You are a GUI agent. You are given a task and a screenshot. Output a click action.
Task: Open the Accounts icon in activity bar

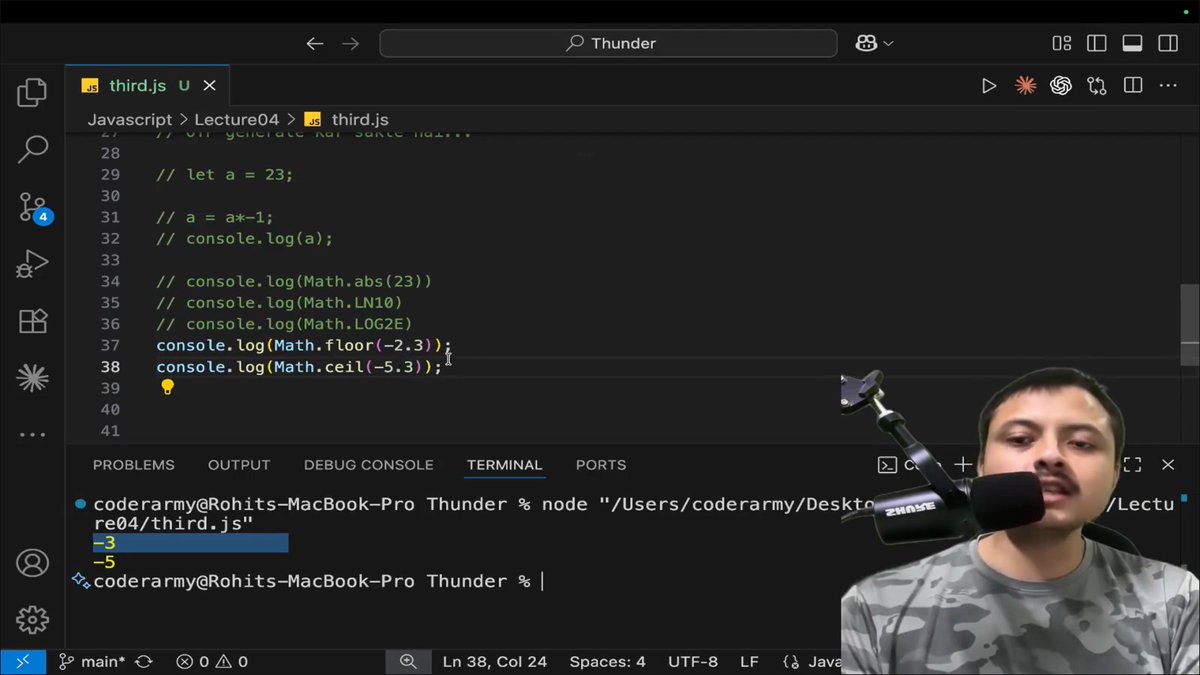32,563
